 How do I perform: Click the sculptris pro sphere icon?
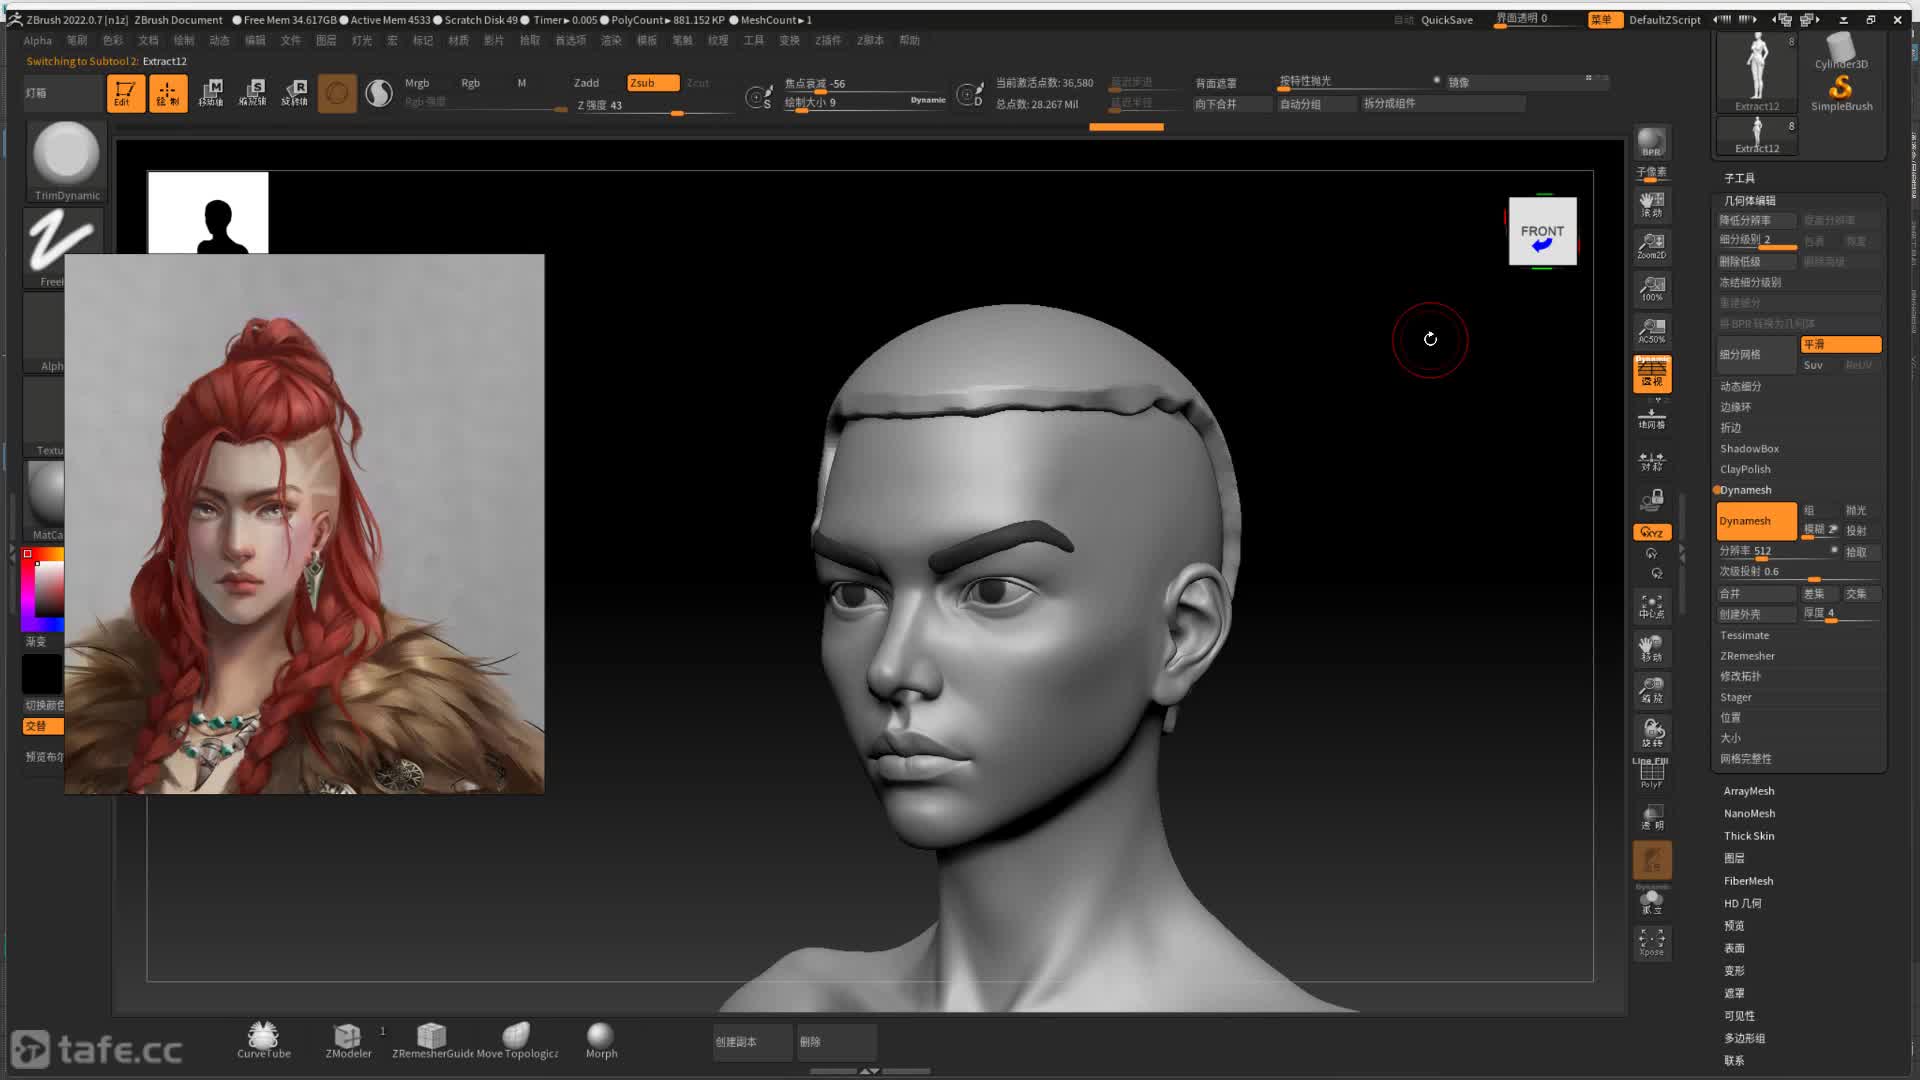pyautogui.click(x=379, y=93)
